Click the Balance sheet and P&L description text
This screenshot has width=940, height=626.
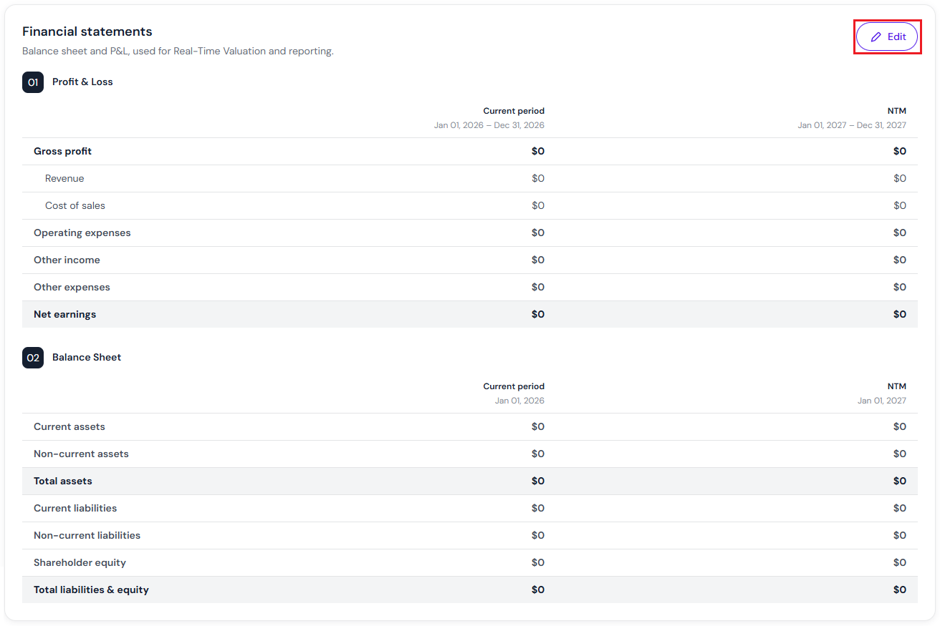[178, 51]
